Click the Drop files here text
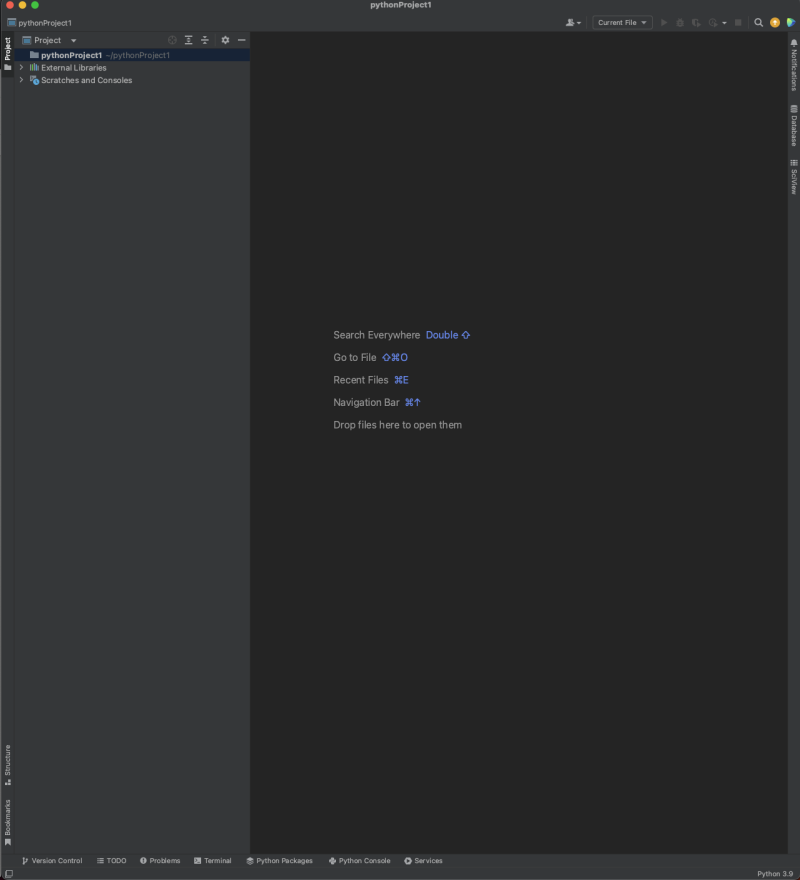Image resolution: width=800 pixels, height=880 pixels. pos(397,425)
